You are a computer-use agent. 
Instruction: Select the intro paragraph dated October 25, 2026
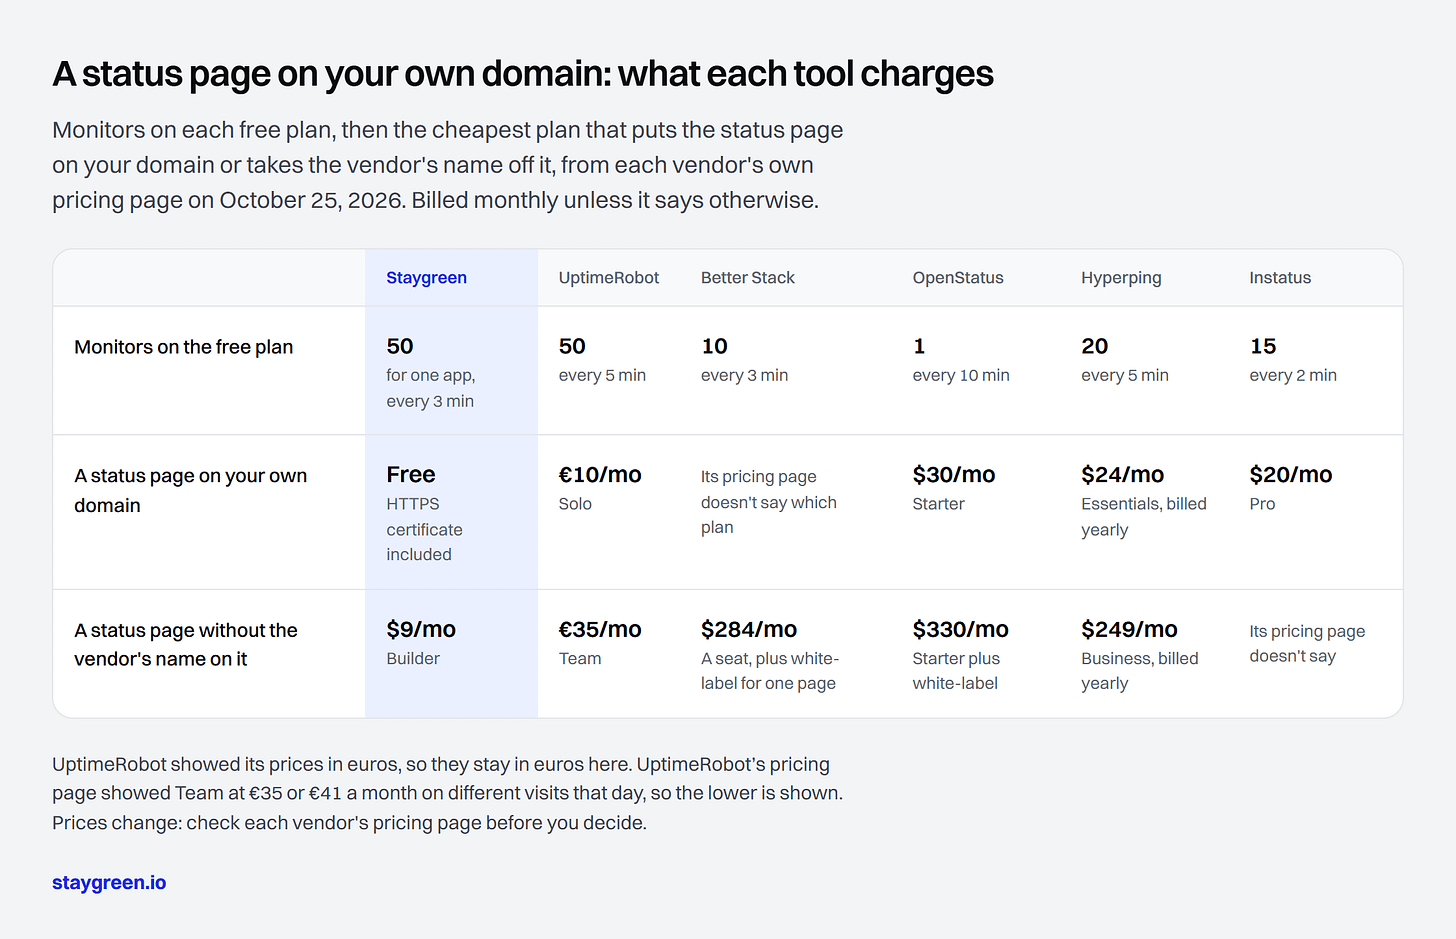click(447, 165)
